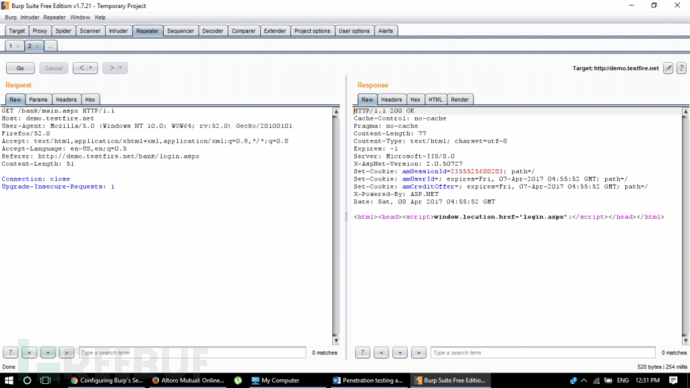
Task: Show response Render view
Action: (x=460, y=99)
